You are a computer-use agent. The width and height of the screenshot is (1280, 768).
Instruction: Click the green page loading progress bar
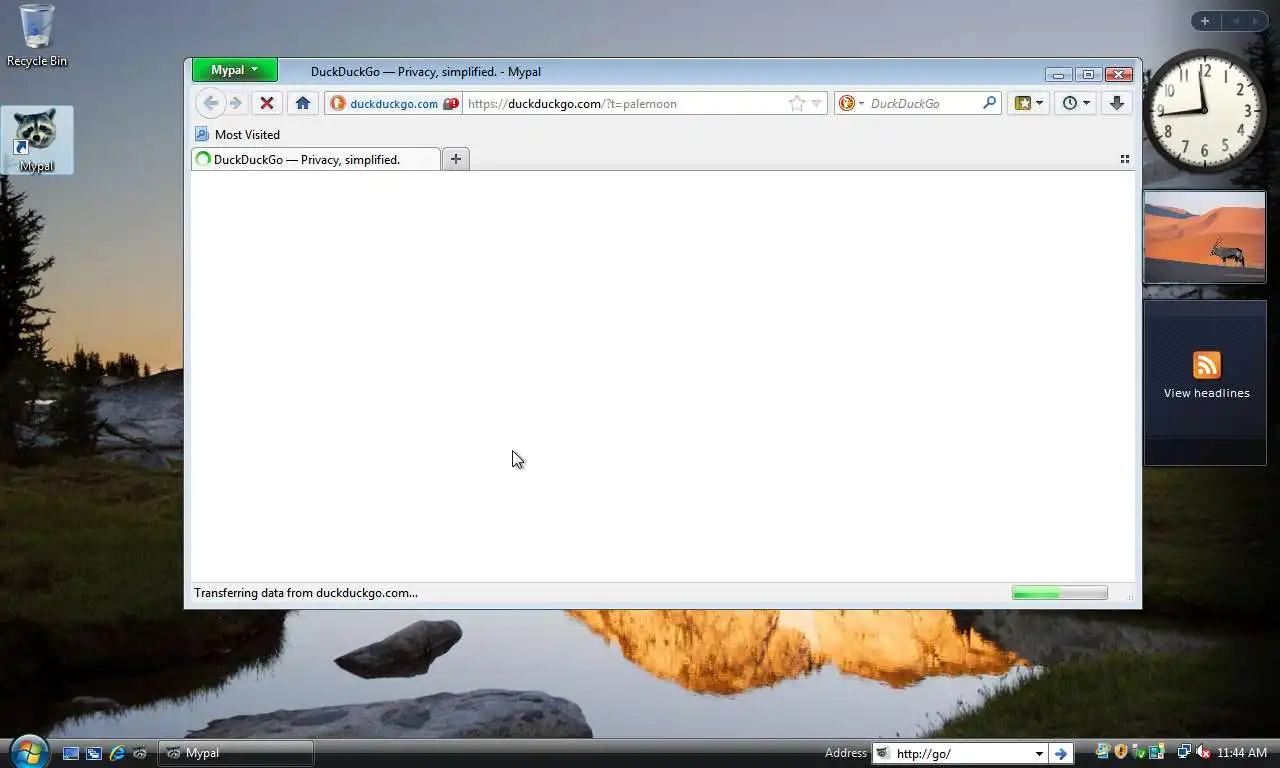(x=1059, y=593)
